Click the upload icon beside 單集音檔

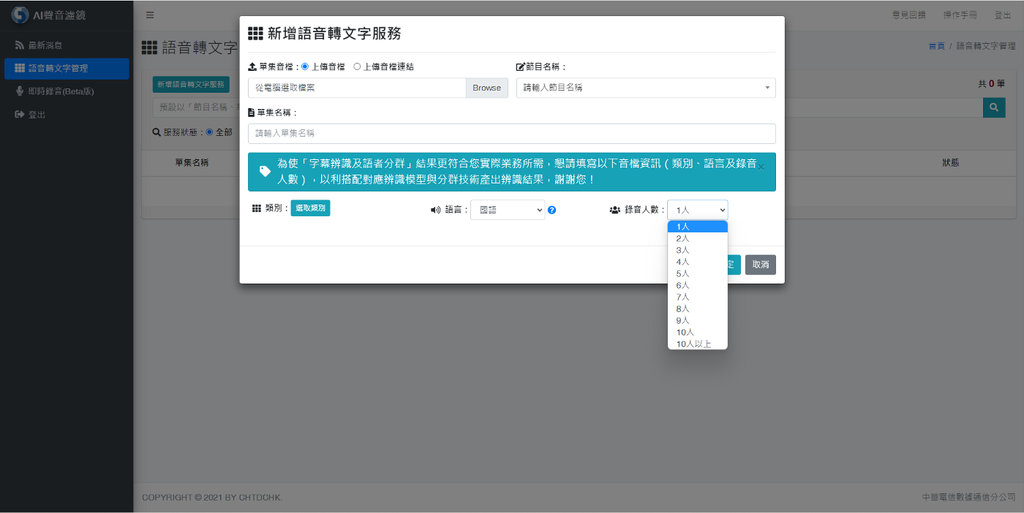pyautogui.click(x=253, y=67)
